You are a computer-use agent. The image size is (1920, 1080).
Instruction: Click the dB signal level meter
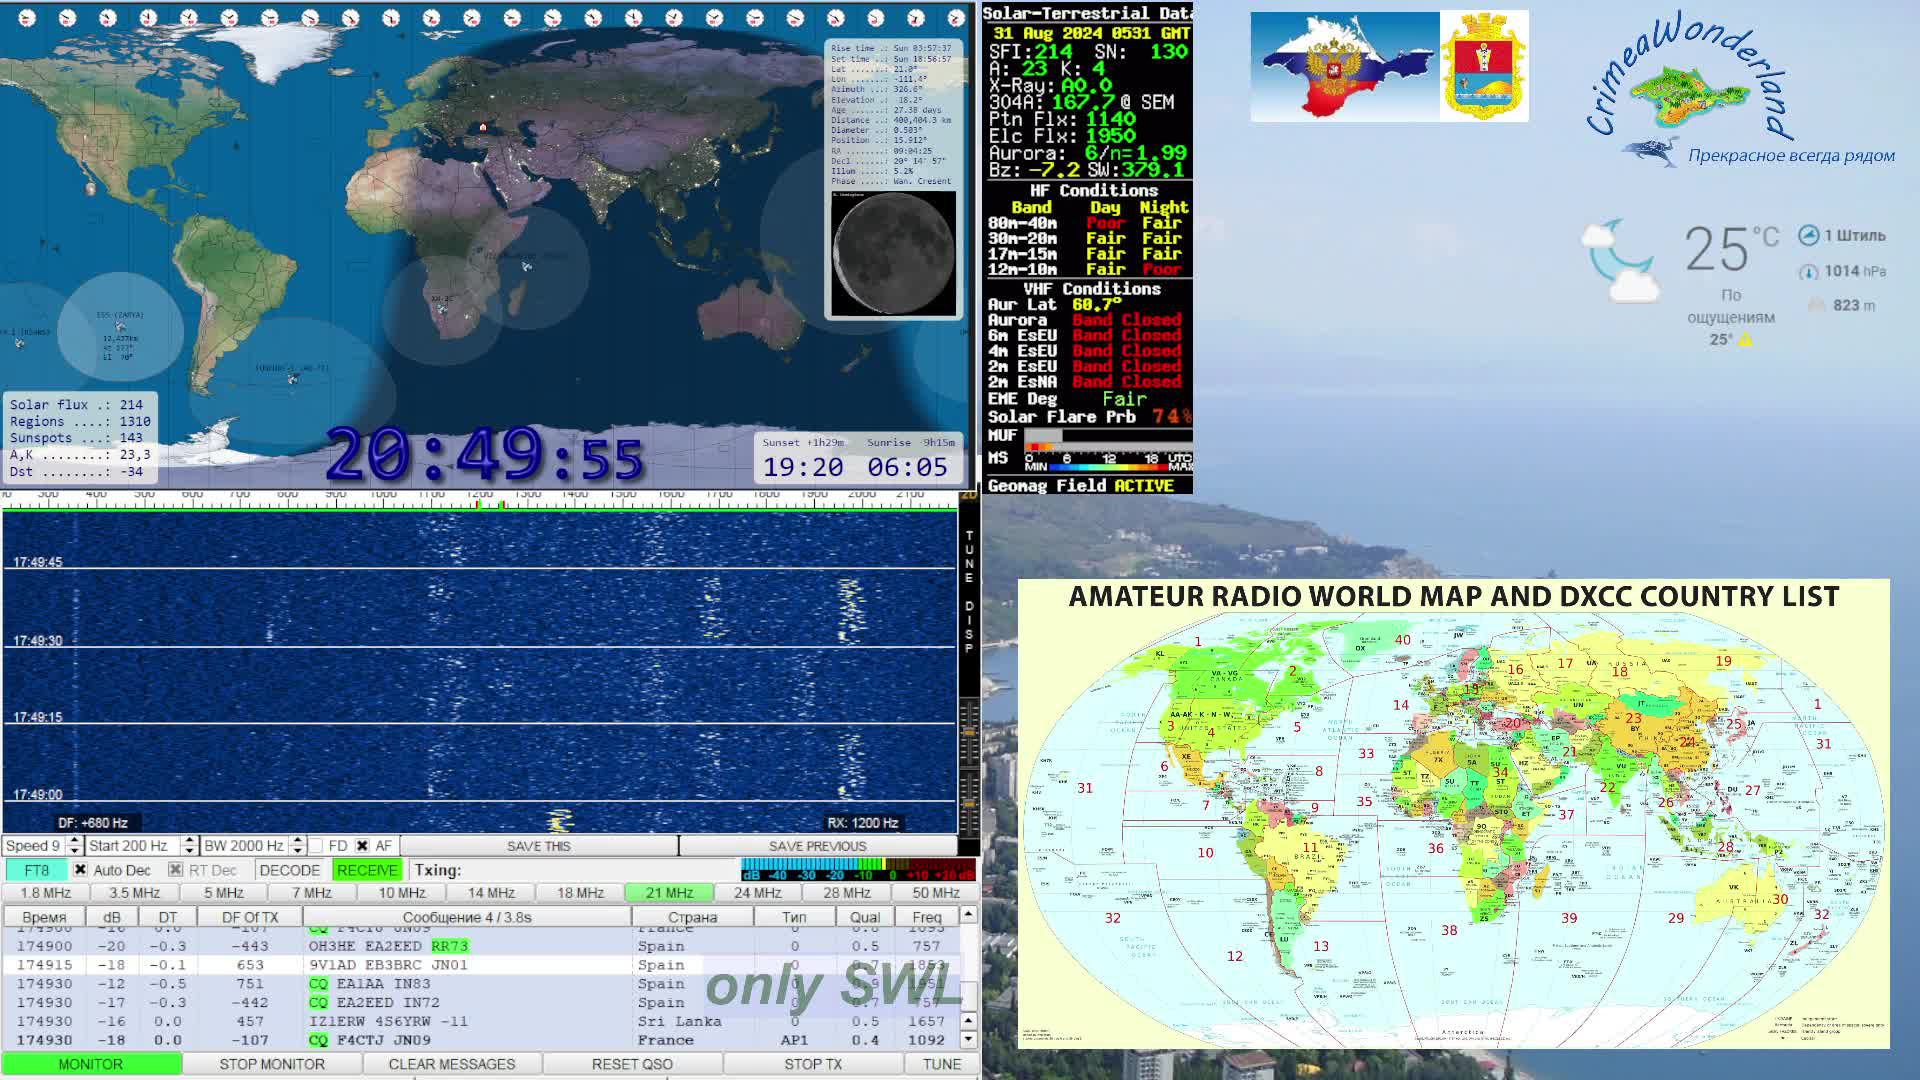click(x=857, y=869)
